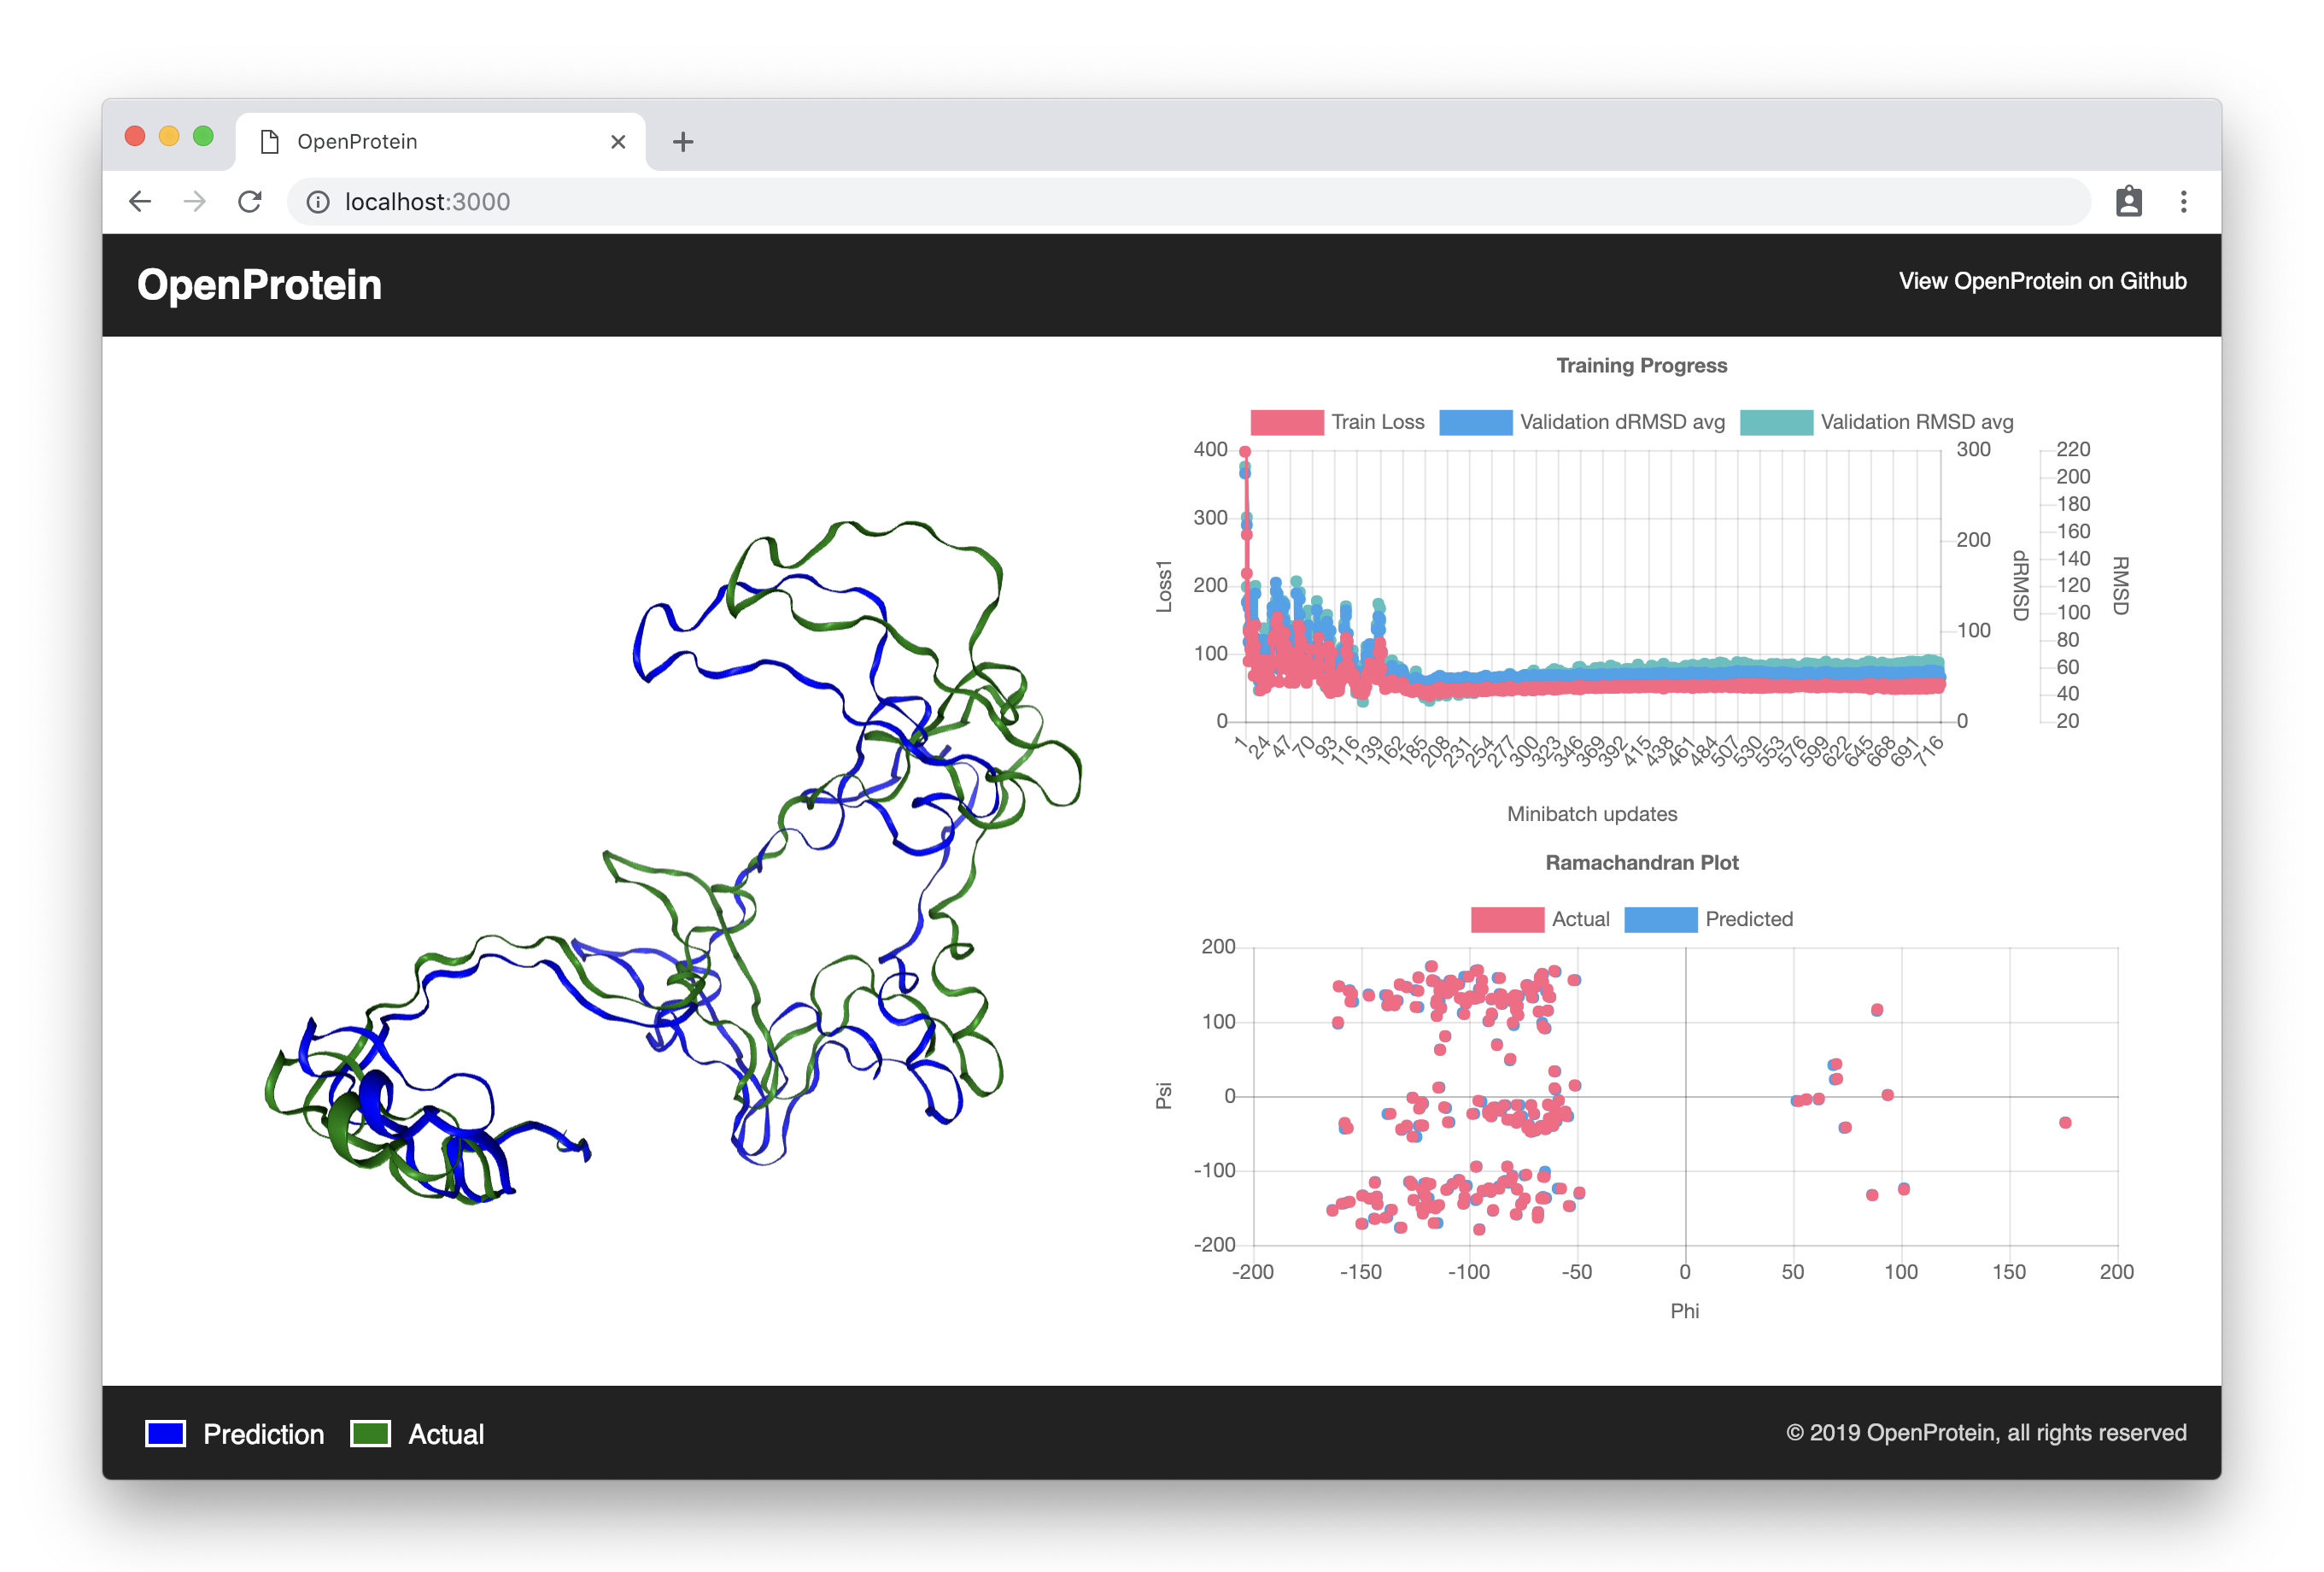The height and width of the screenshot is (1572, 2324).
Task: Click View OpenProtein on Github link
Action: point(2042,282)
